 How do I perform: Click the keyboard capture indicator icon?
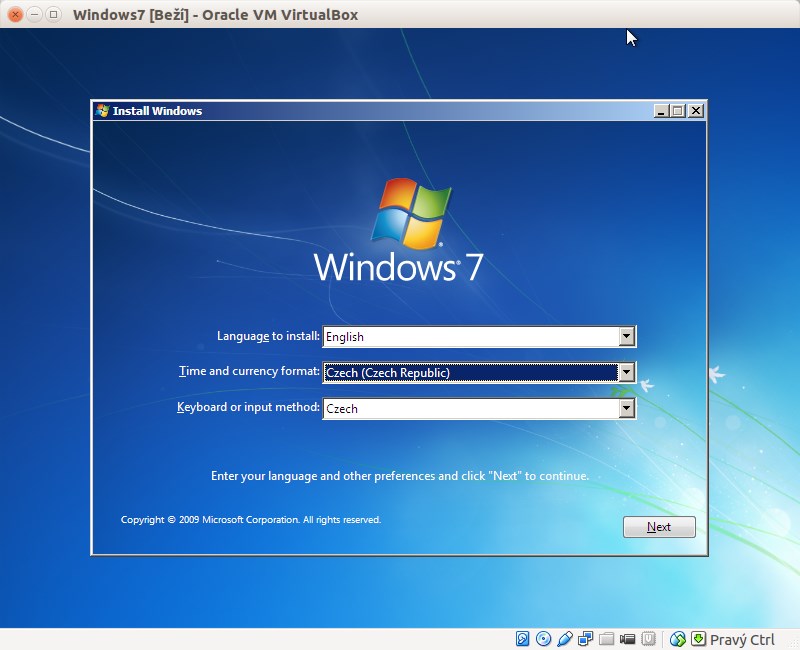coord(698,638)
